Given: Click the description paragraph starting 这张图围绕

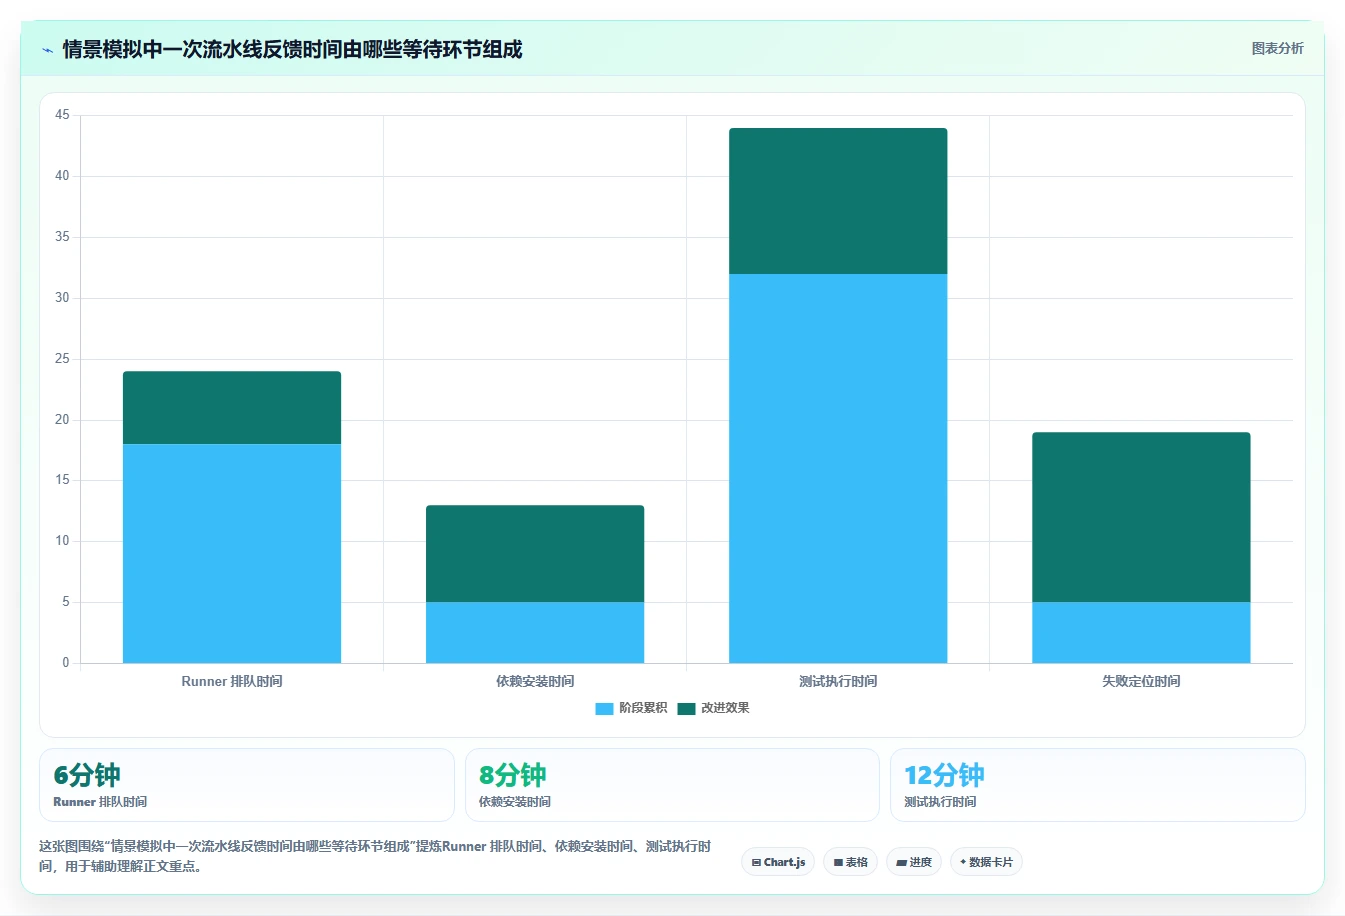Looking at the screenshot, I should coord(375,856).
